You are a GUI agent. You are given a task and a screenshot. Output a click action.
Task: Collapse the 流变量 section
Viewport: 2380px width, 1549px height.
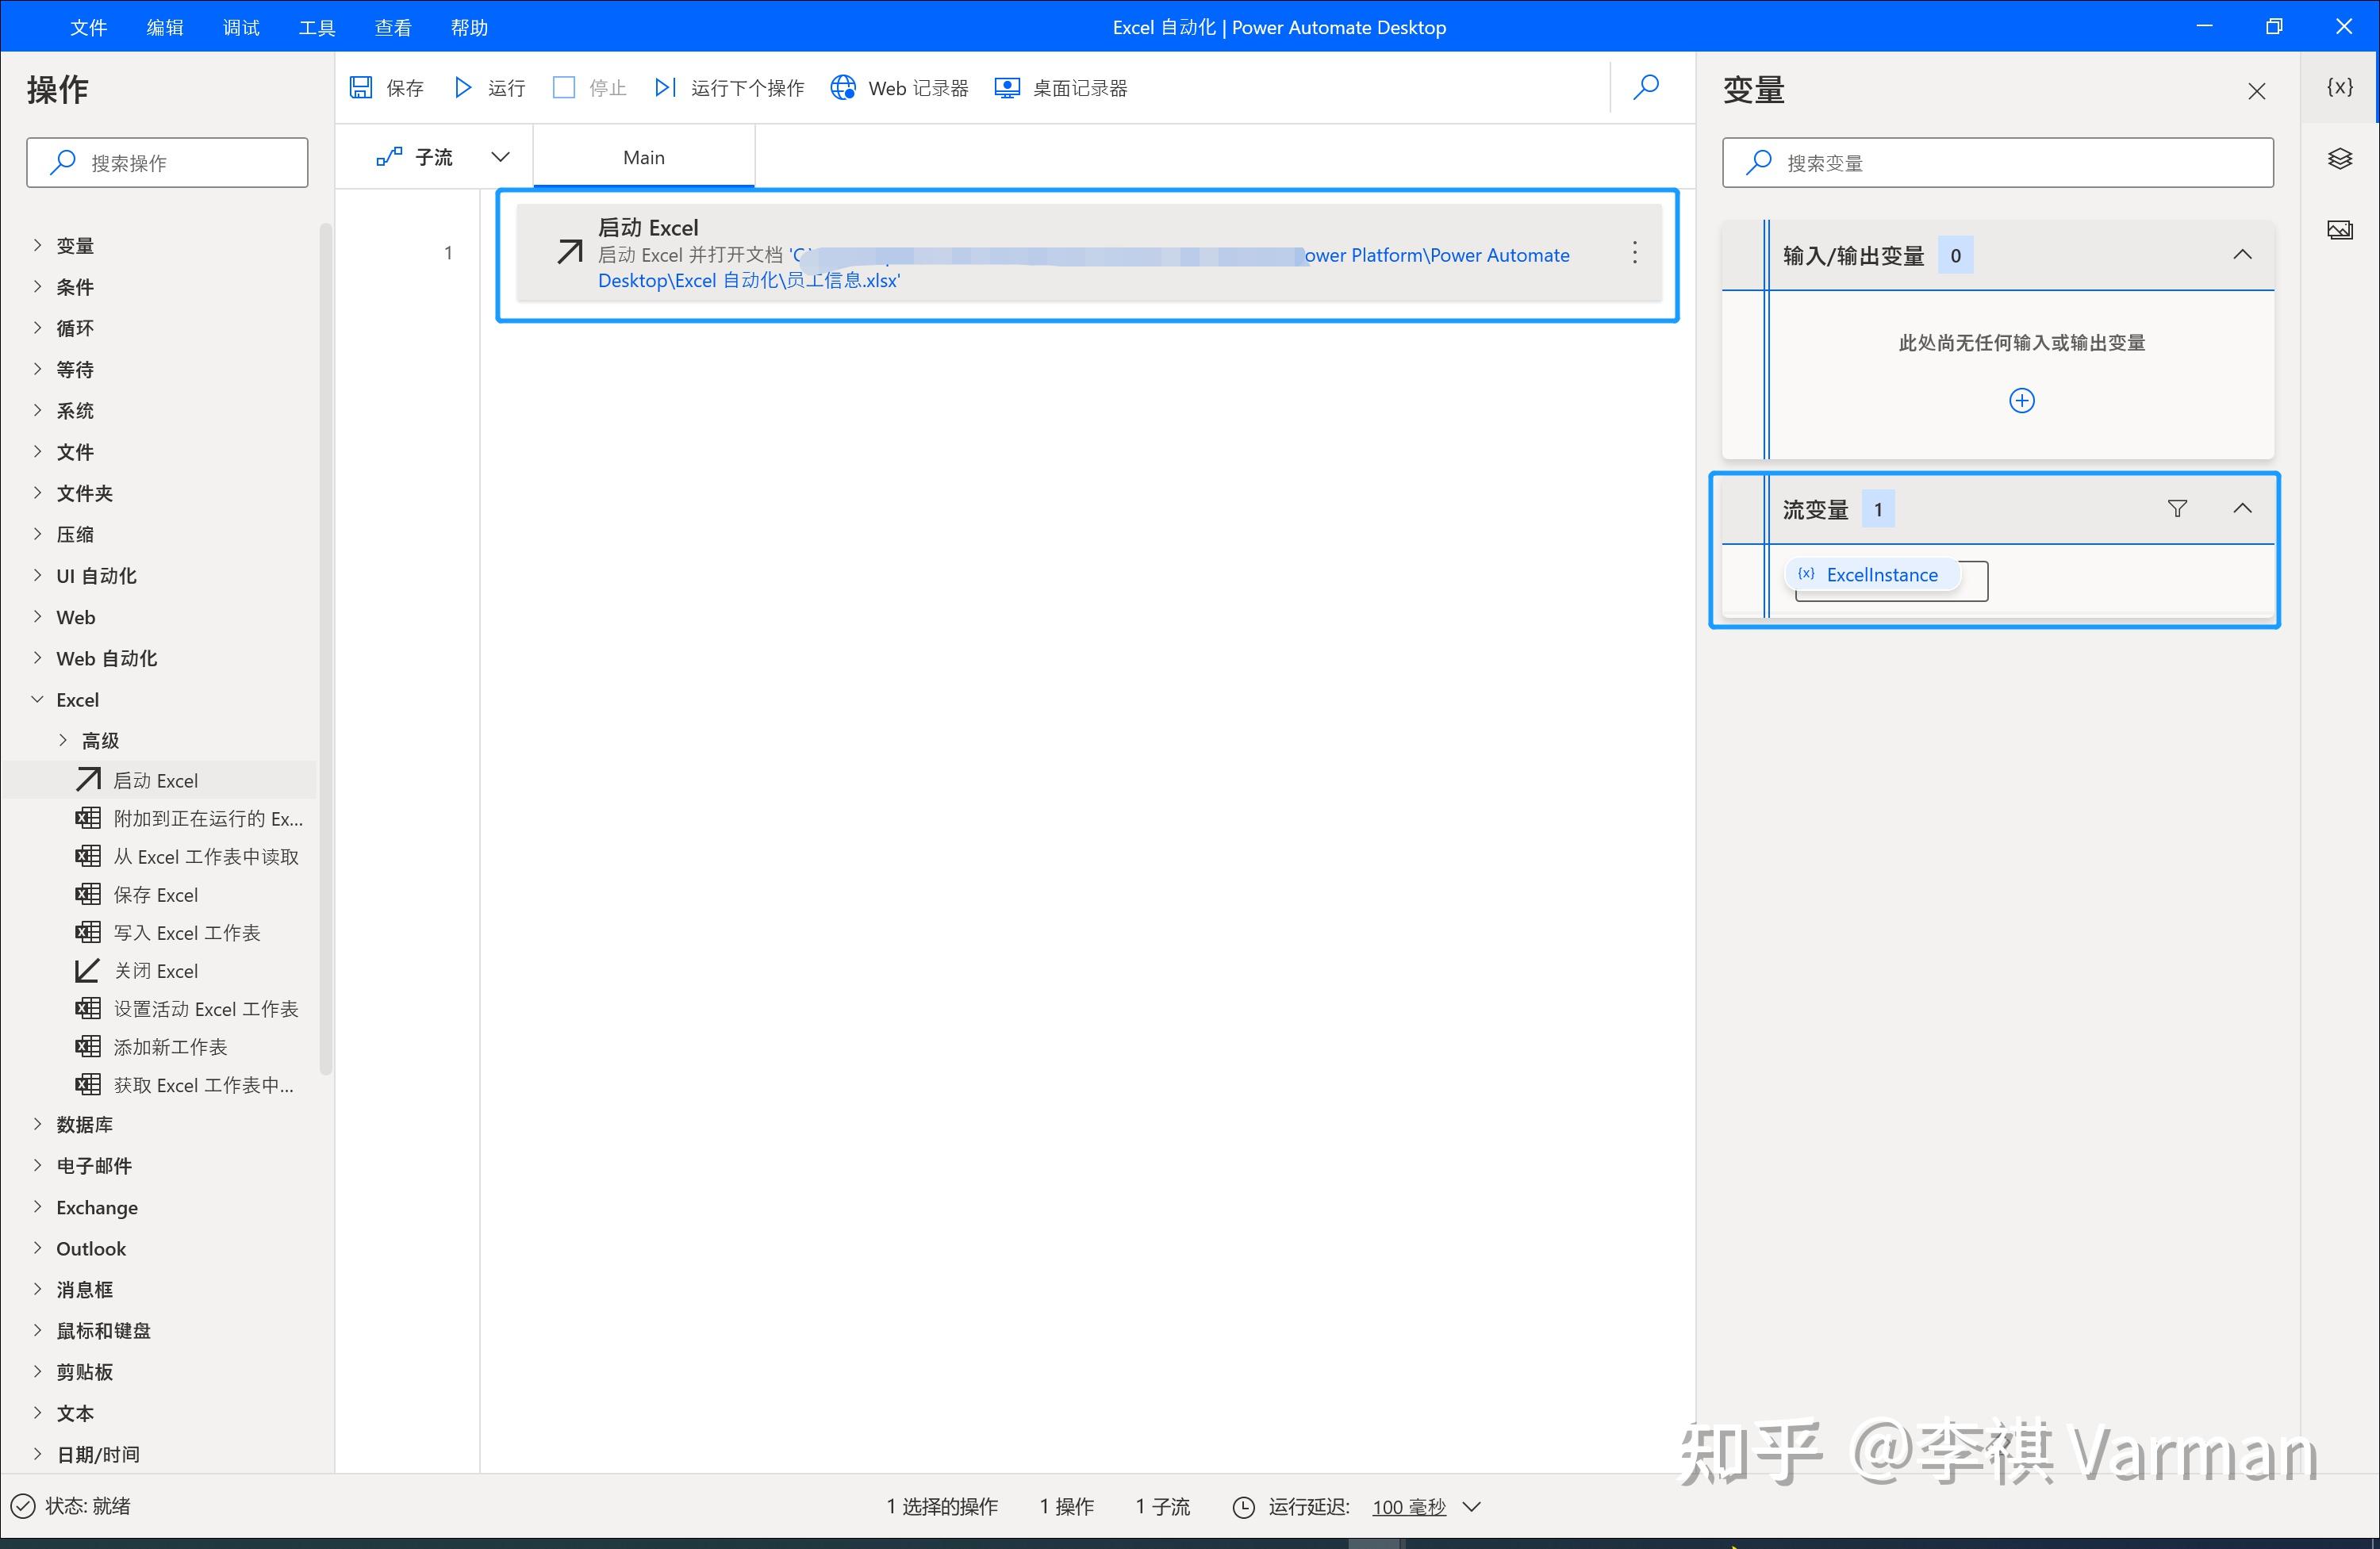(2242, 508)
